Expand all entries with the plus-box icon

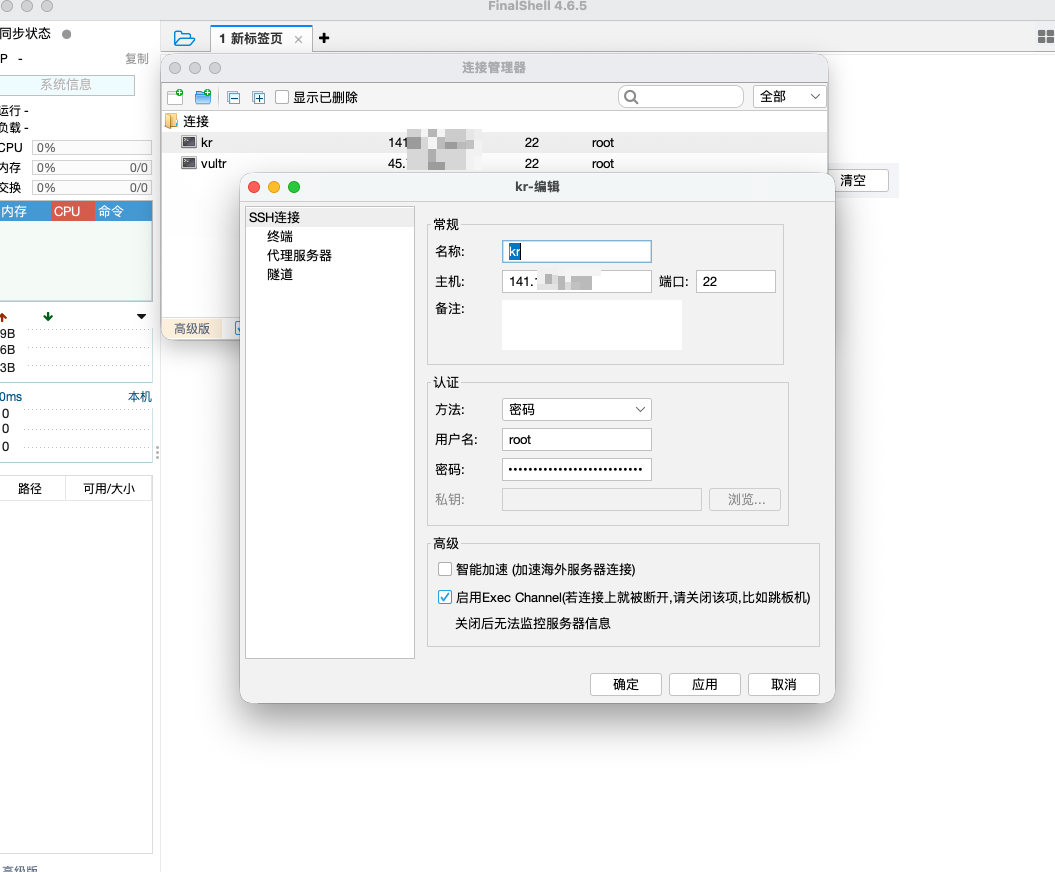[258, 98]
